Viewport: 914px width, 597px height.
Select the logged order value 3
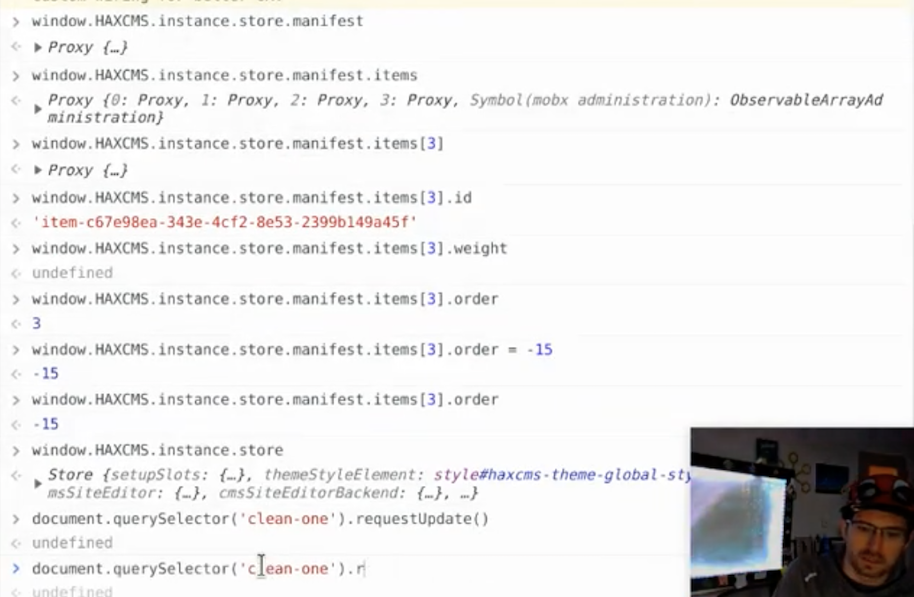37,323
